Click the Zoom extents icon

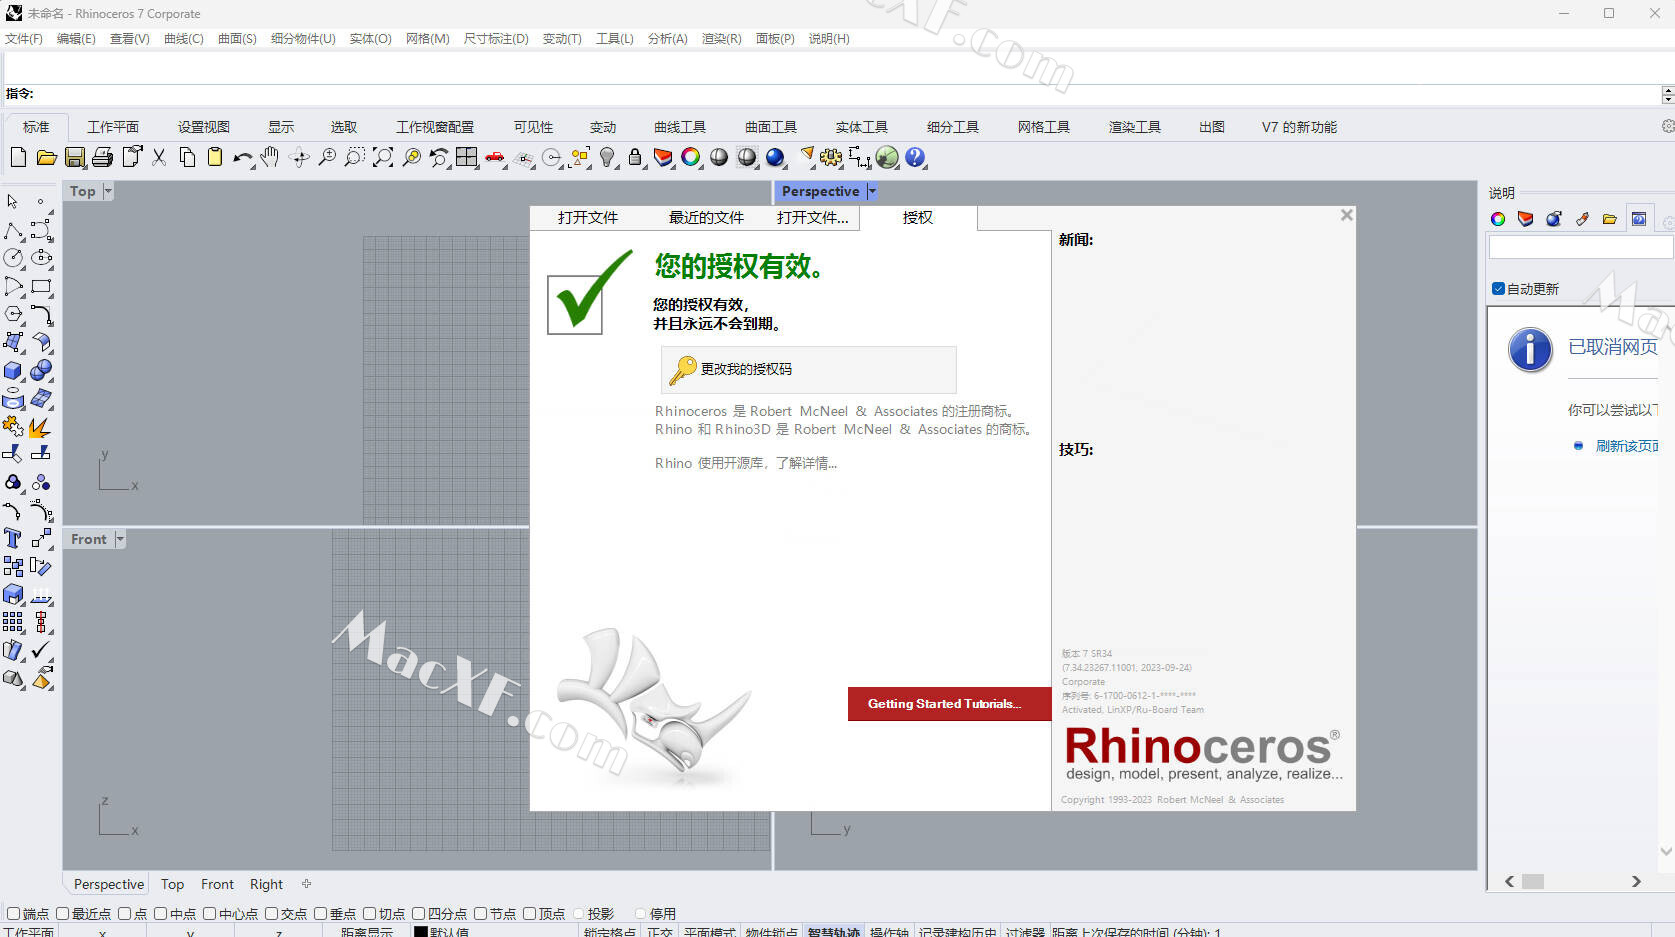tap(383, 157)
